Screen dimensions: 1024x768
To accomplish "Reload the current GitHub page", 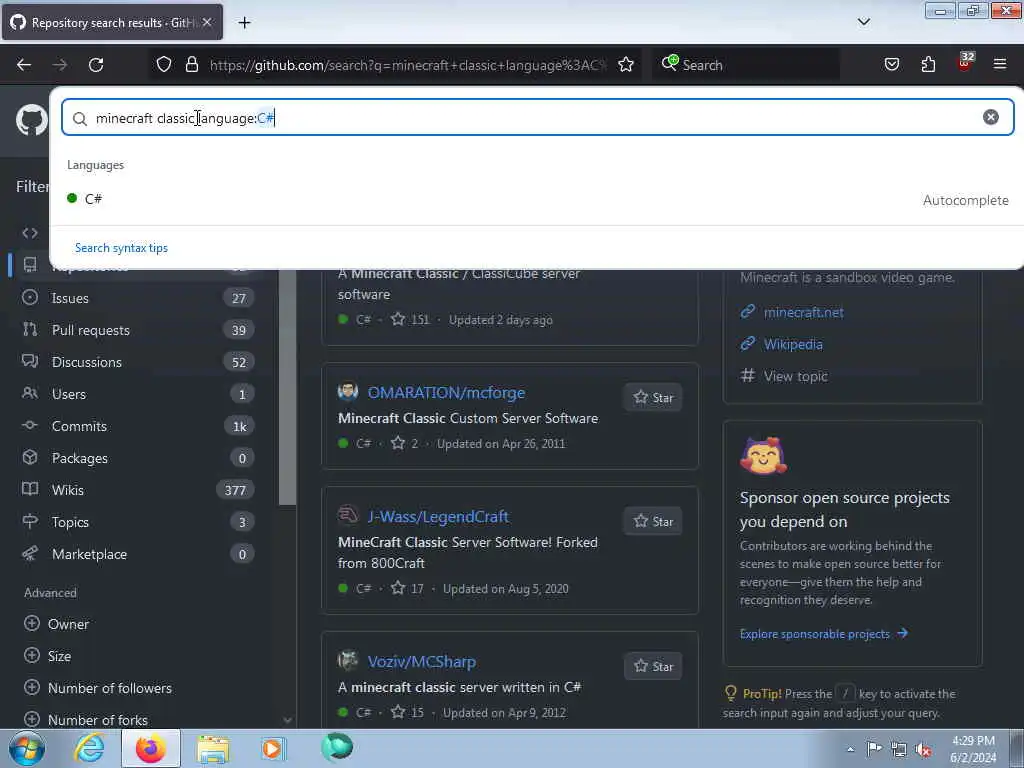I will 96,65.
